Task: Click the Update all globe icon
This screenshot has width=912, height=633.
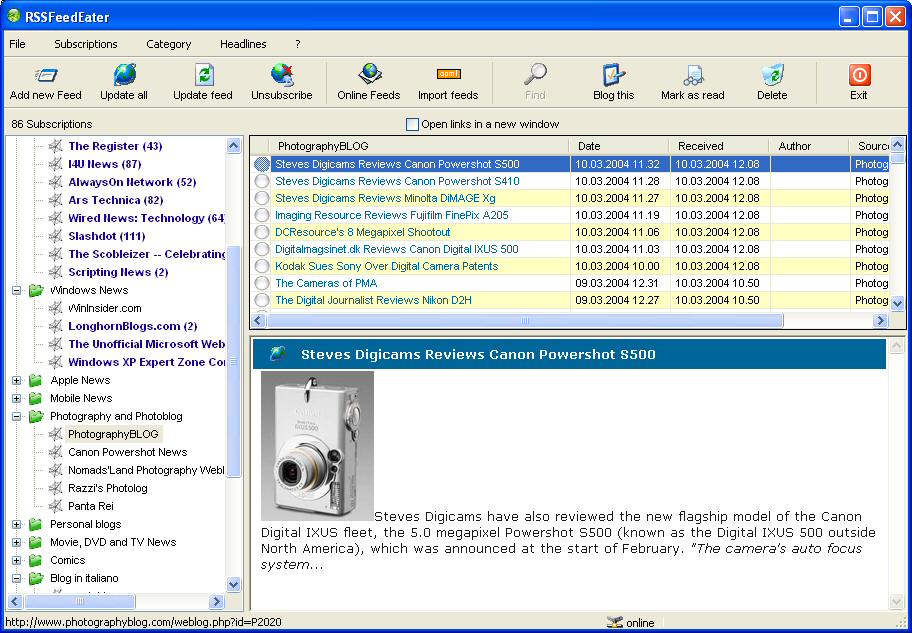Action: [124, 75]
